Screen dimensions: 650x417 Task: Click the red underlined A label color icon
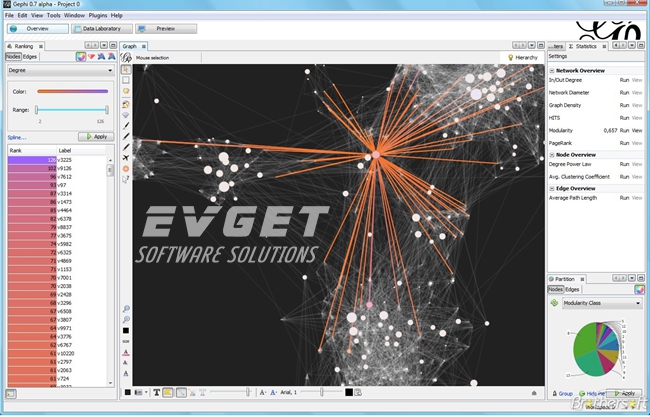[126, 352]
